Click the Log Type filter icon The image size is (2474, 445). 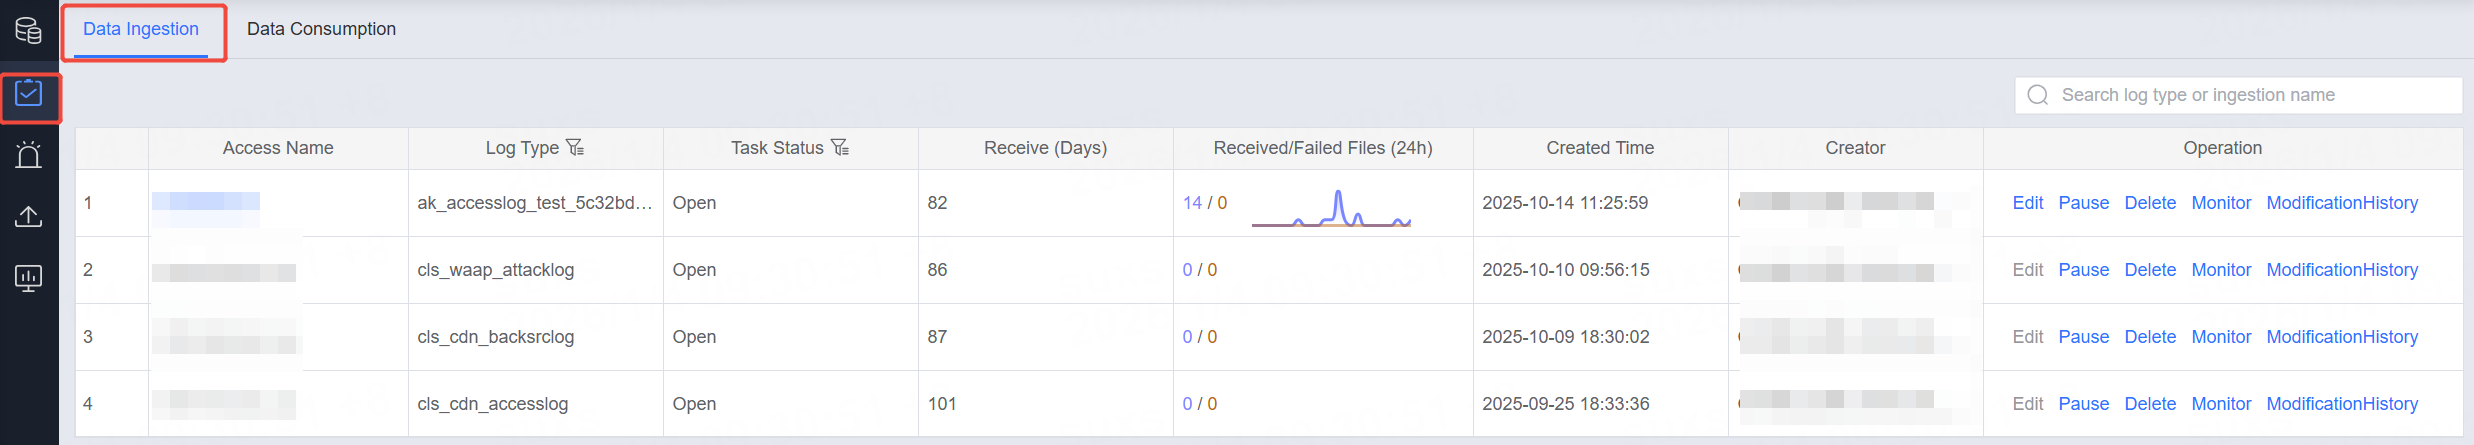click(575, 148)
